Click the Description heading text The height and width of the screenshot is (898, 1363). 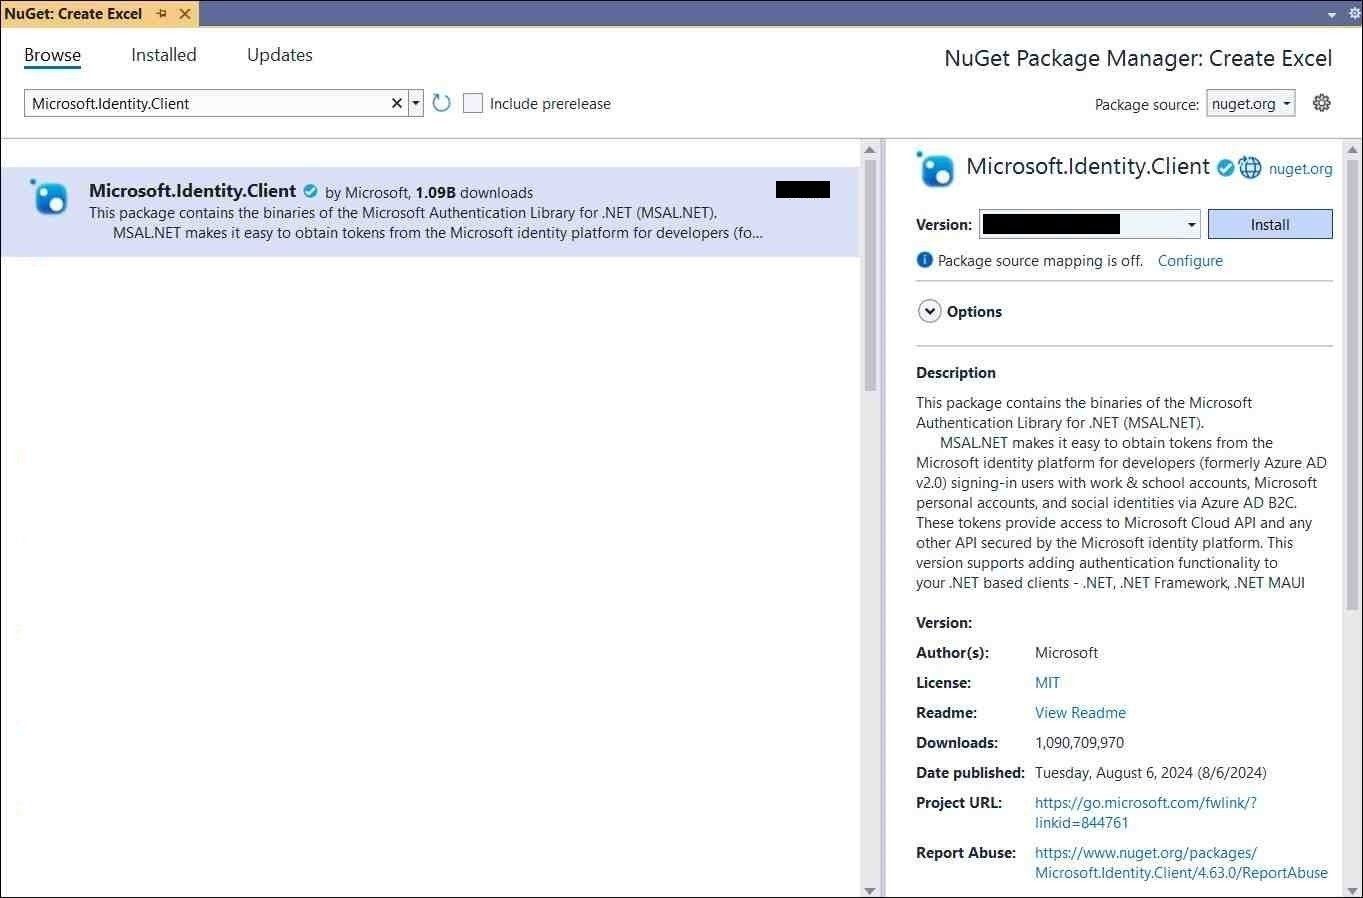click(x=956, y=372)
